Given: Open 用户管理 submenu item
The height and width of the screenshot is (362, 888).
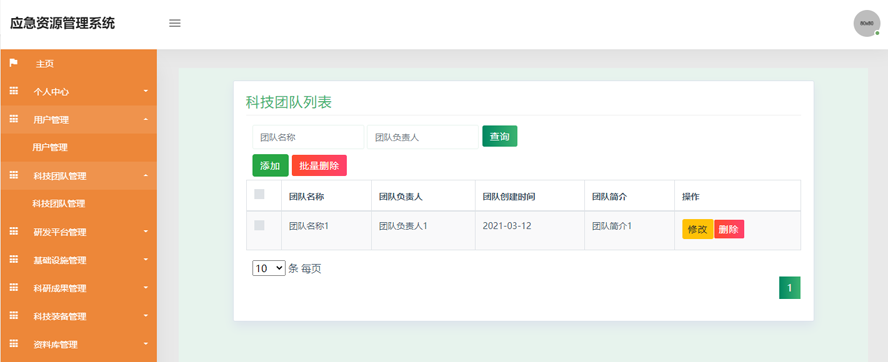Looking at the screenshot, I should tap(50, 147).
